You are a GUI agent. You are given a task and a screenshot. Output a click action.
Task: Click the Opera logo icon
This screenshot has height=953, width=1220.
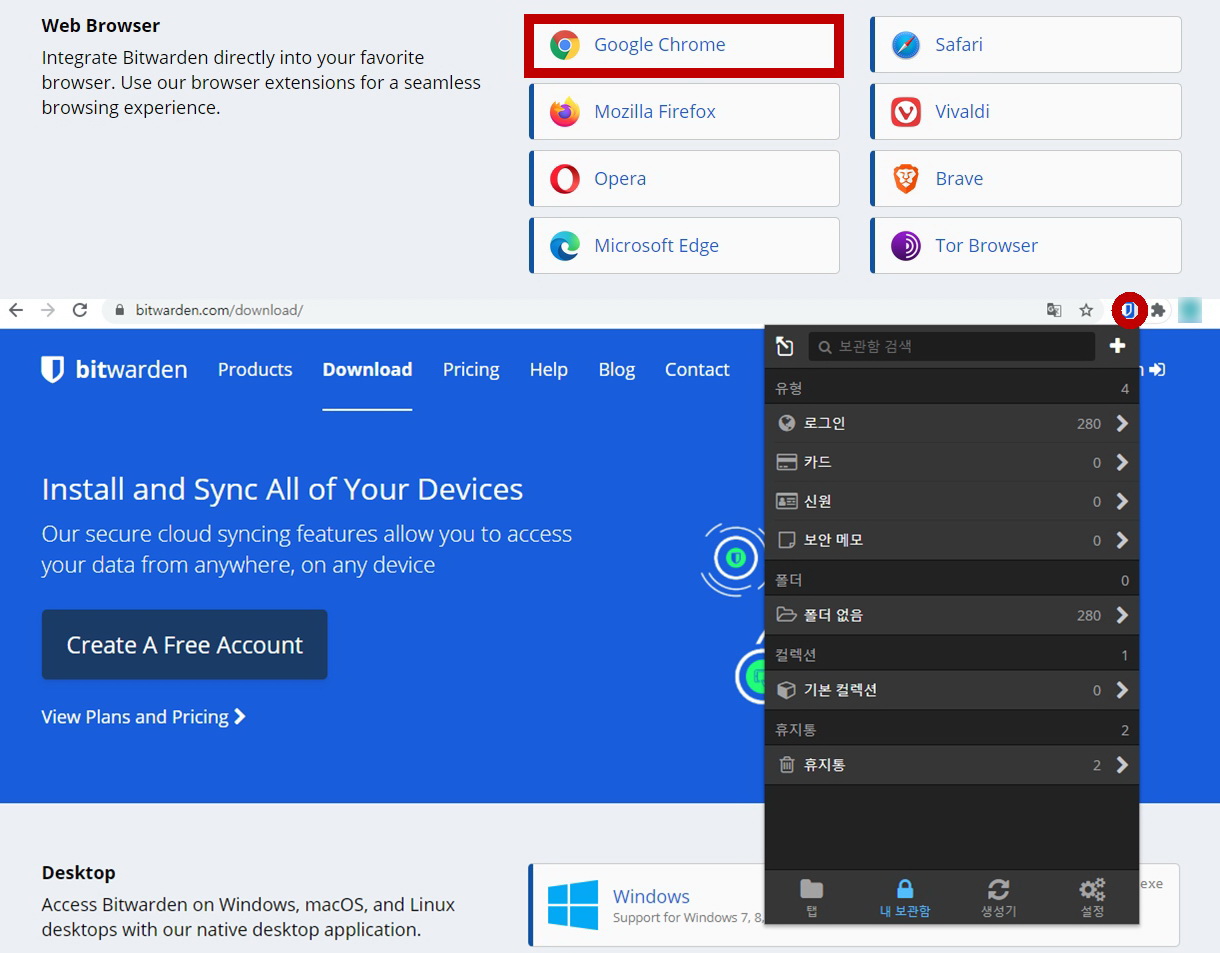565,179
